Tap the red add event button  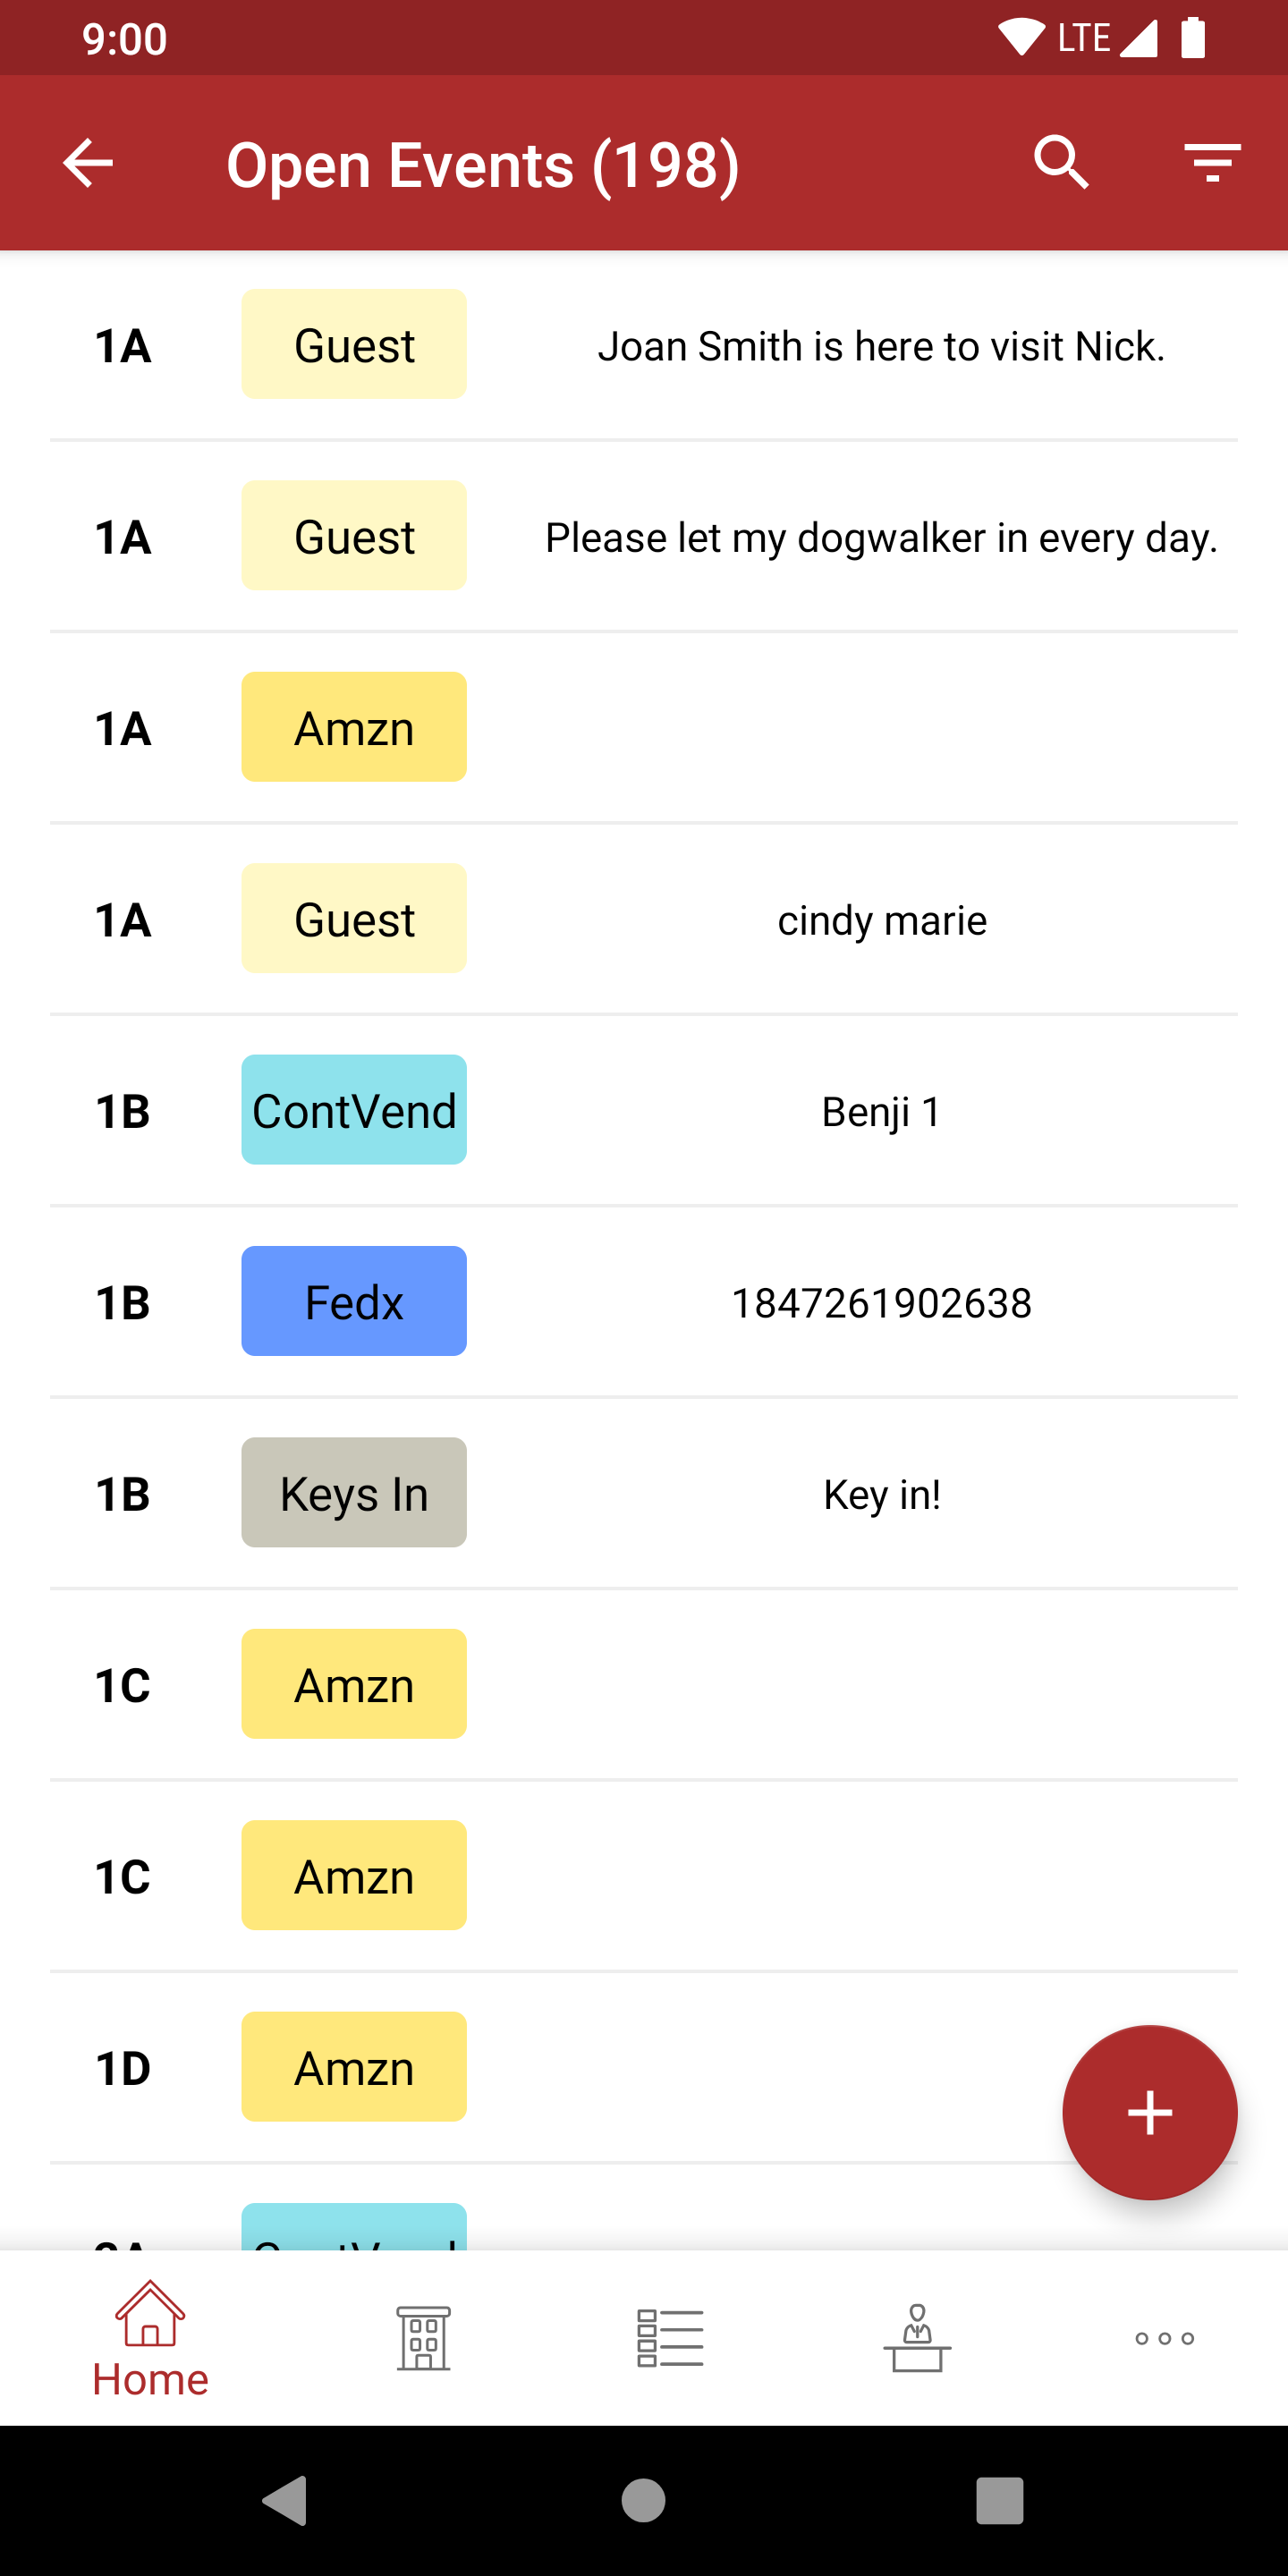point(1149,2112)
